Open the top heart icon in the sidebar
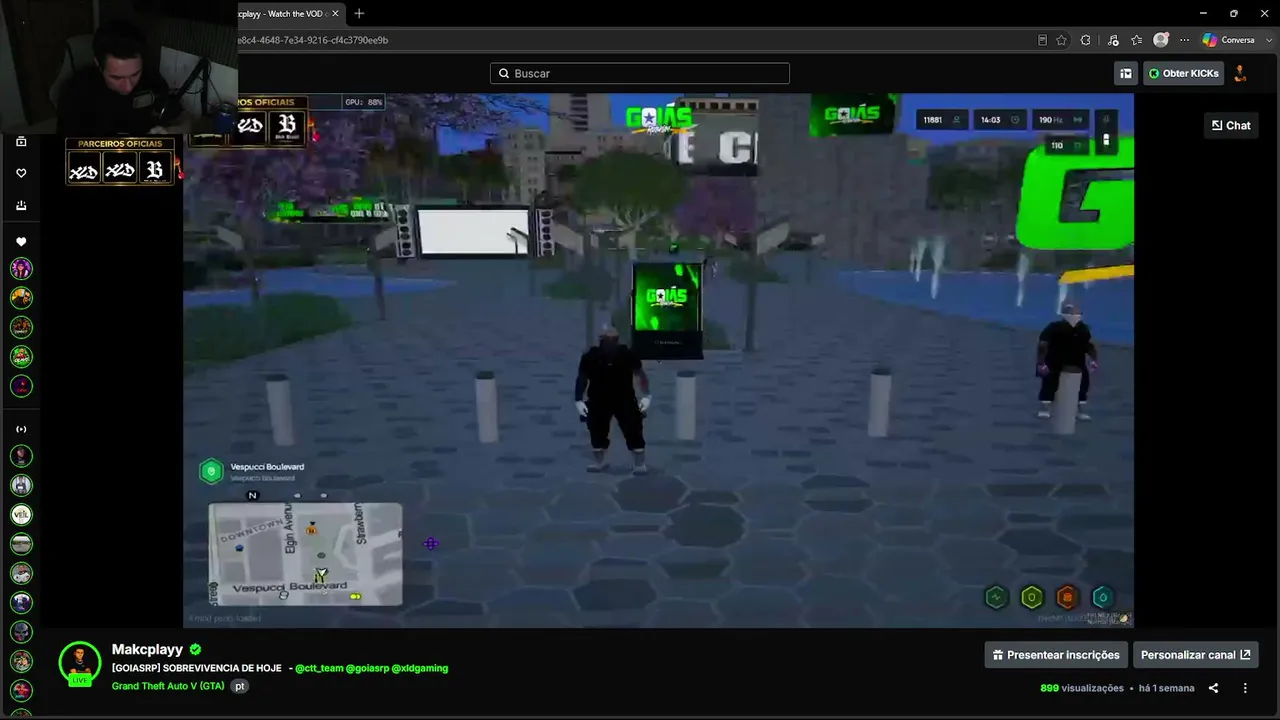The image size is (1280, 720). click(x=21, y=173)
